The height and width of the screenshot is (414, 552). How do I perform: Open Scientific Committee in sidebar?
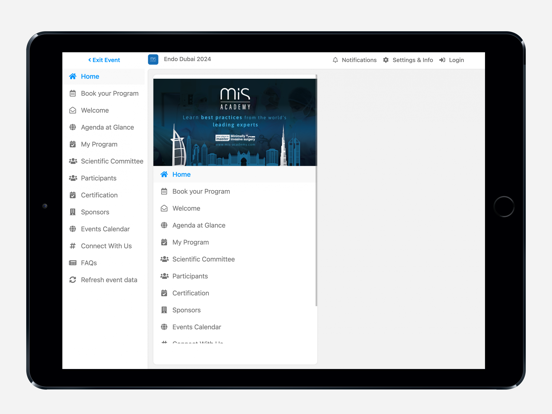point(112,161)
